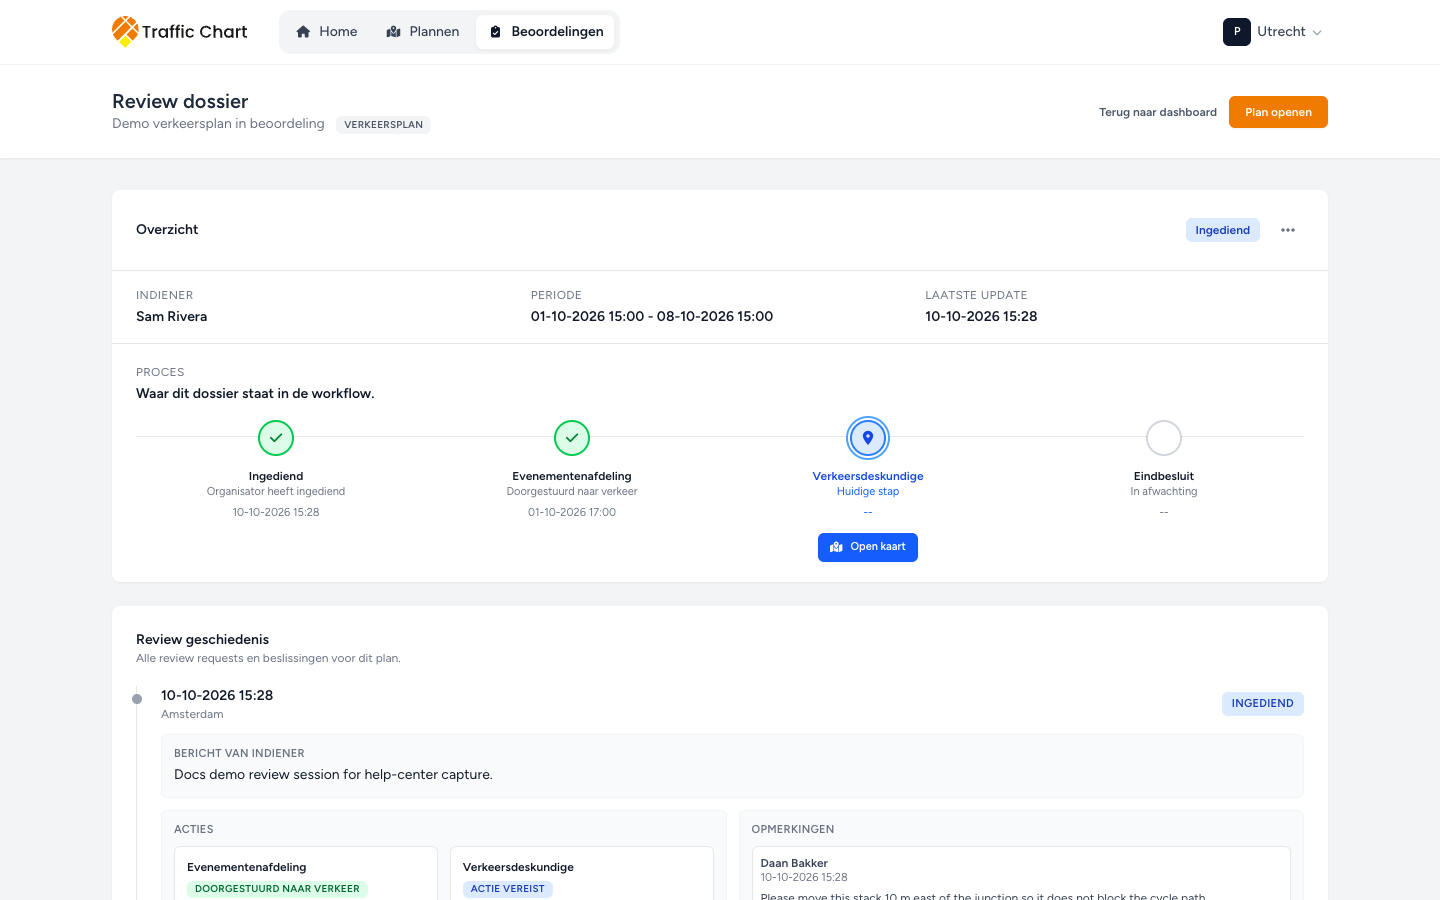Follow the Terug naar dashboard link
Viewport: 1440px width, 900px height.
[x=1158, y=112]
